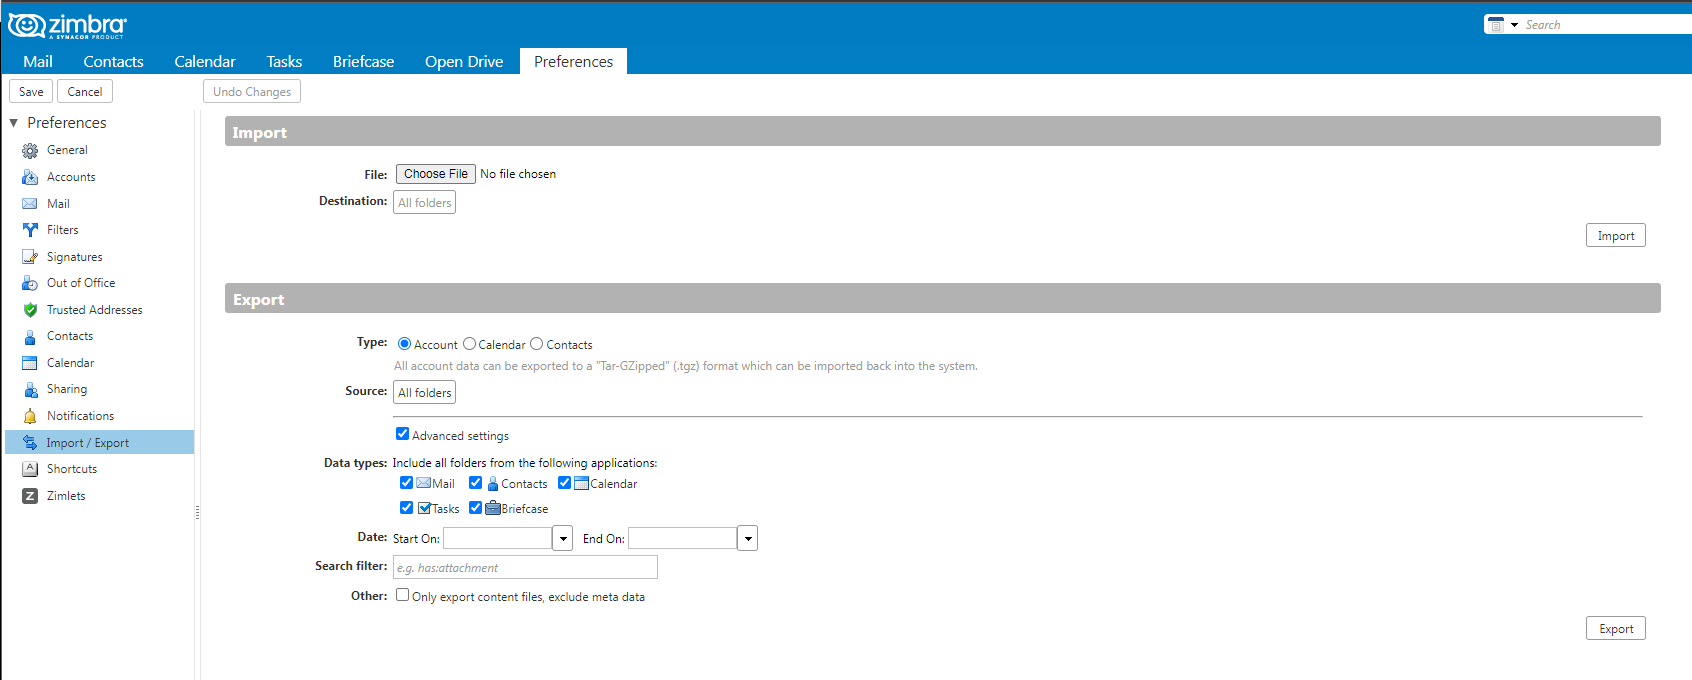Click the Zimbra logo
This screenshot has width=1692, height=680.
click(67, 26)
